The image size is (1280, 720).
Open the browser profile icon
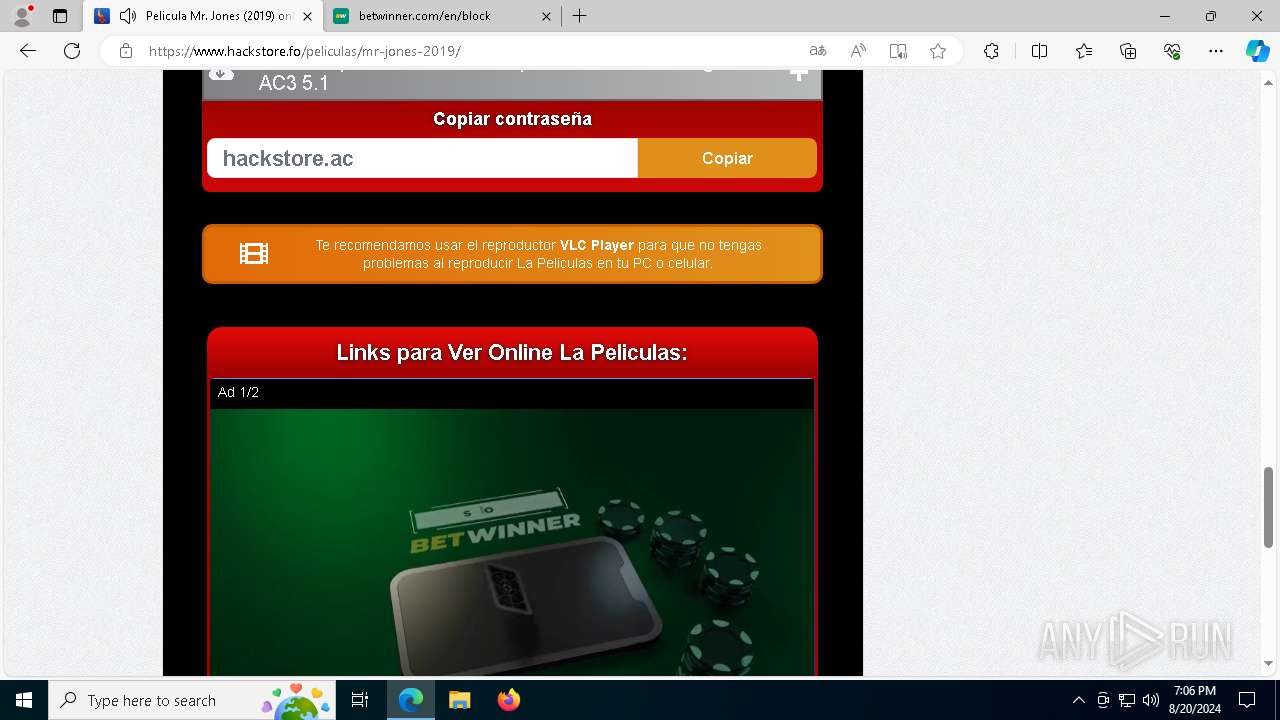coord(22,16)
